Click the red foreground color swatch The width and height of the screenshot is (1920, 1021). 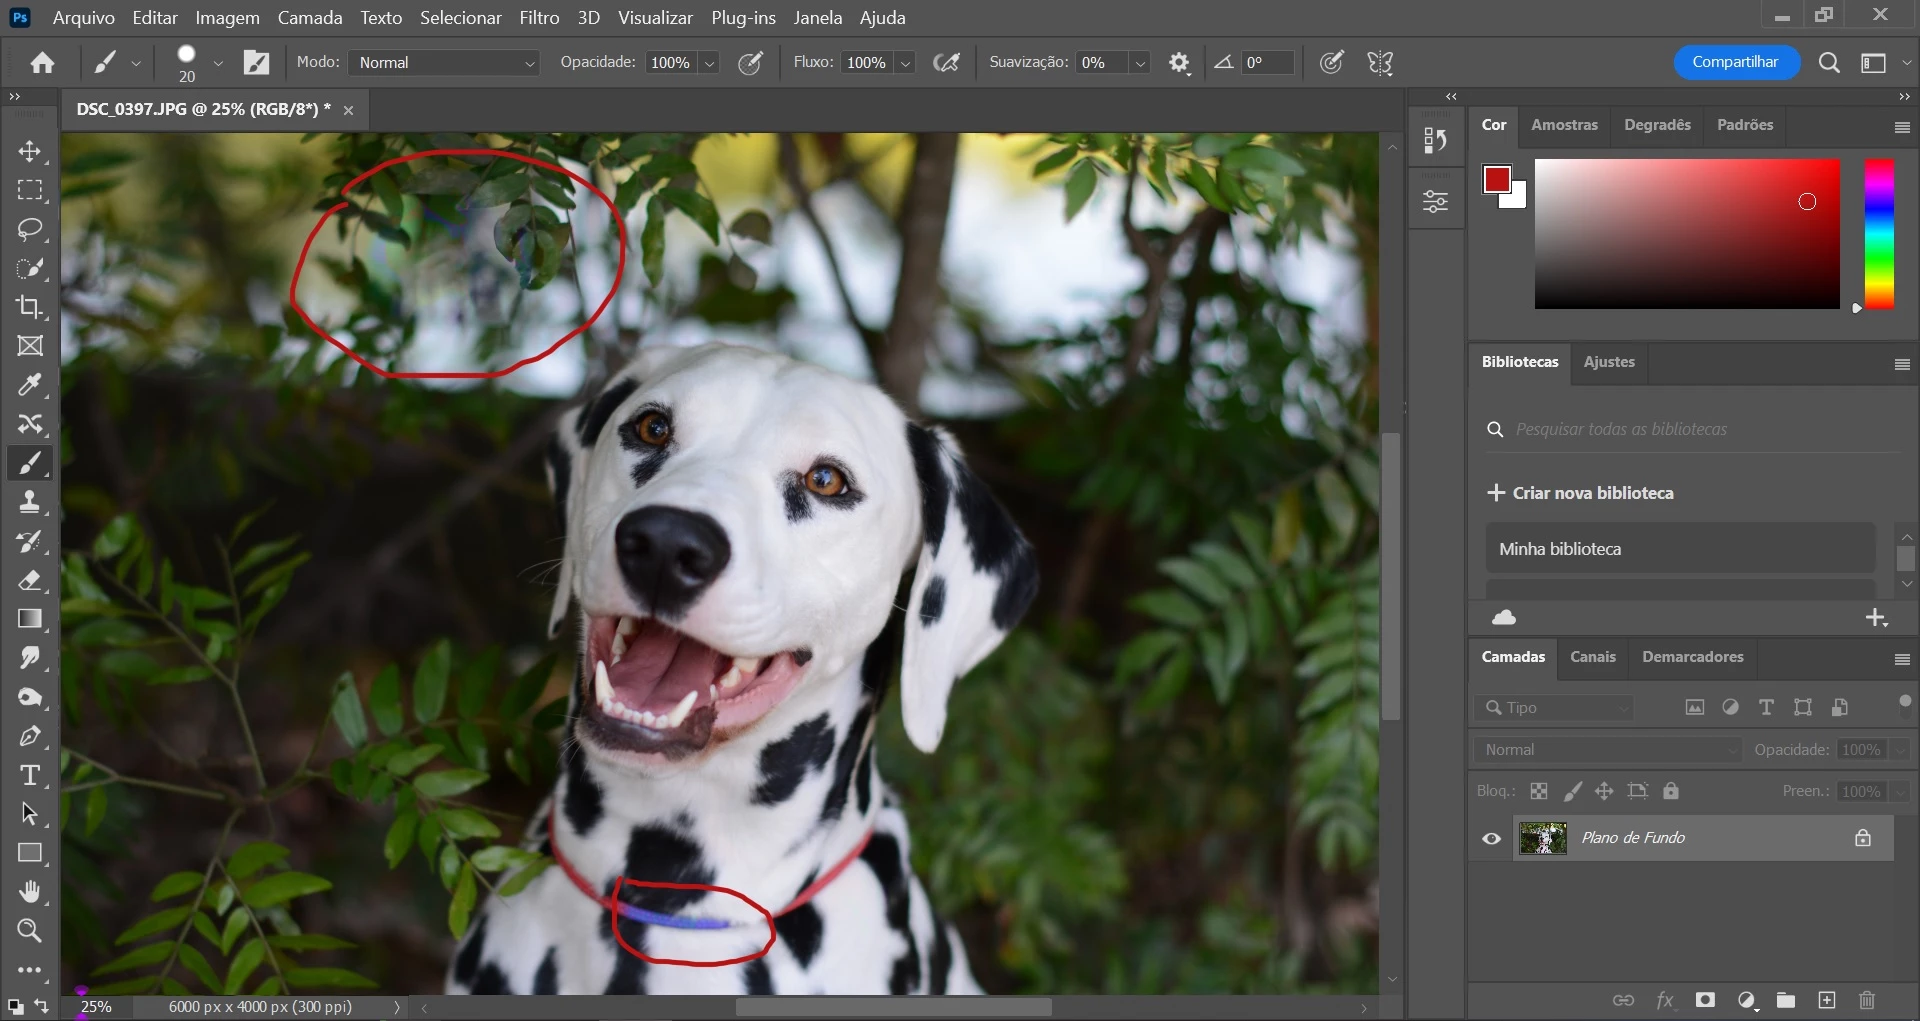(x=1497, y=180)
